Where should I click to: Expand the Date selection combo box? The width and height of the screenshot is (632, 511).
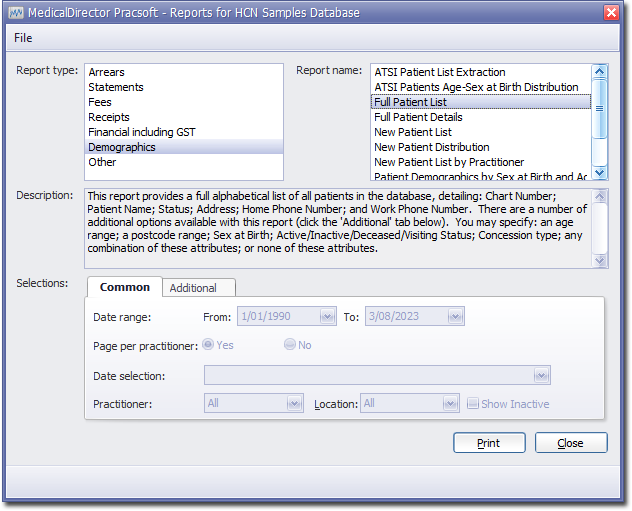coord(541,376)
